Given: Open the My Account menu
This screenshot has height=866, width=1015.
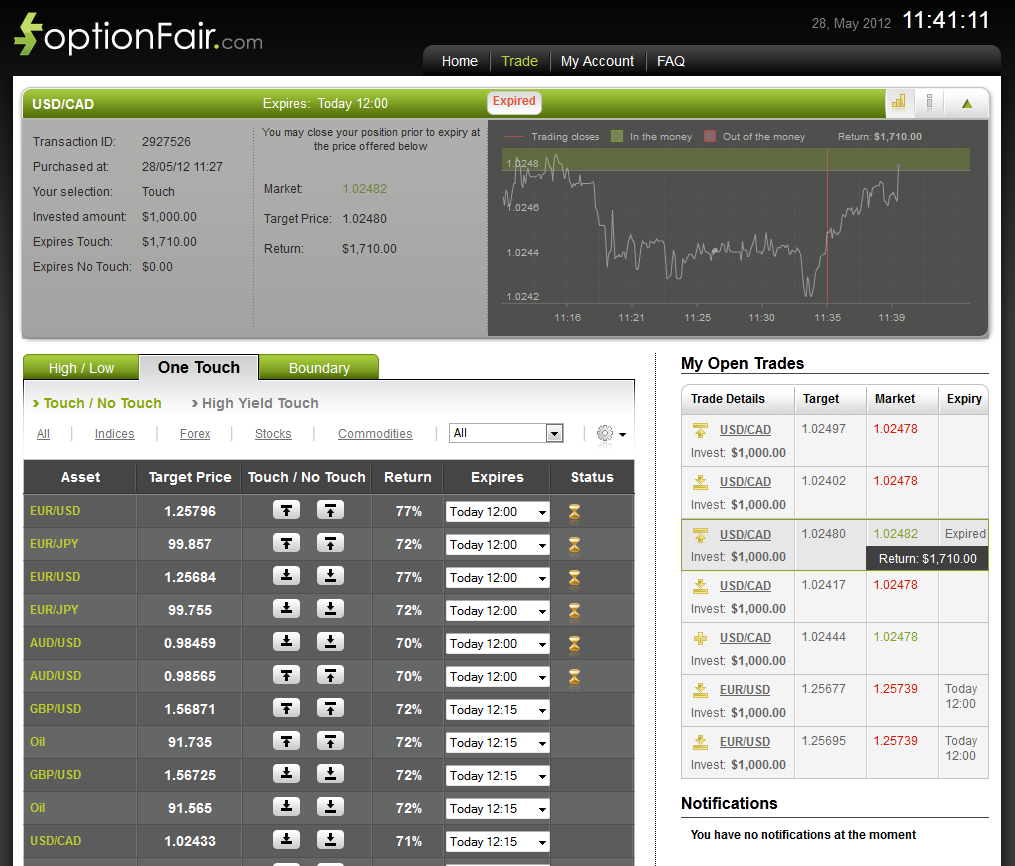Looking at the screenshot, I should click(x=597, y=61).
